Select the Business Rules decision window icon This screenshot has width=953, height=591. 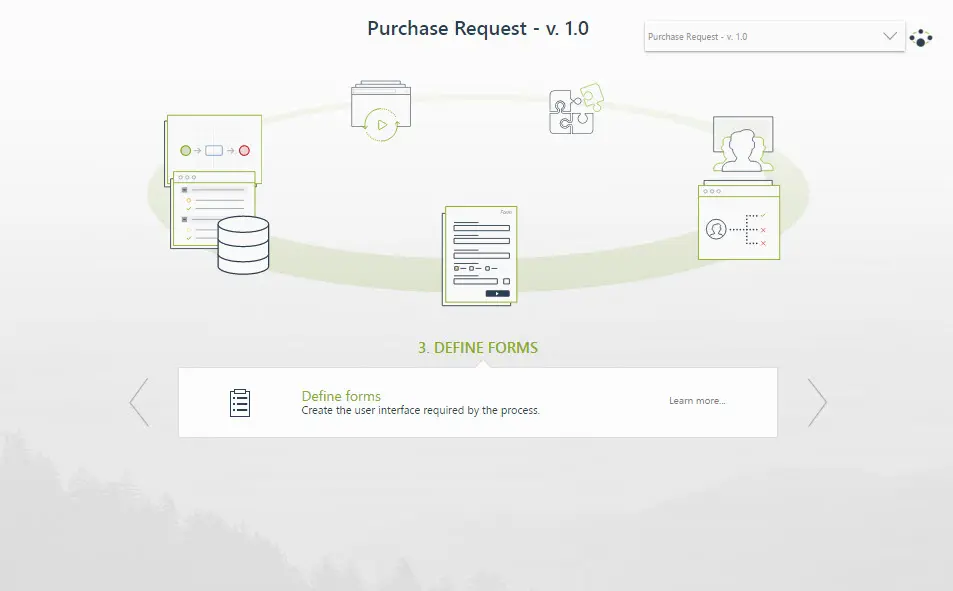click(x=738, y=221)
